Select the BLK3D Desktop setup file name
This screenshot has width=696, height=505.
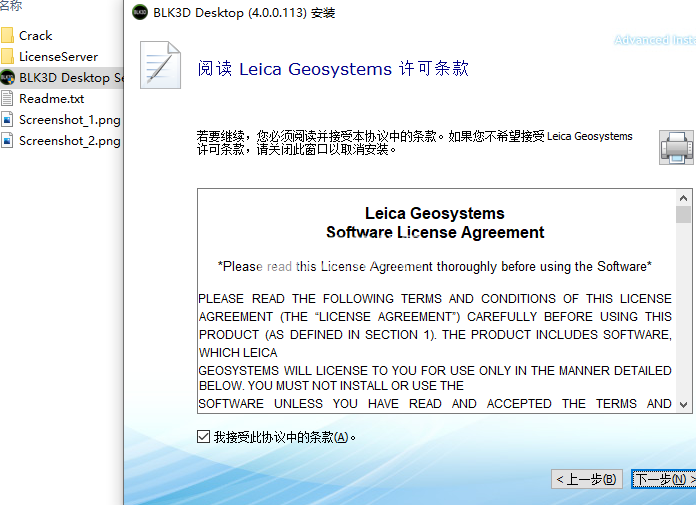click(x=71, y=78)
